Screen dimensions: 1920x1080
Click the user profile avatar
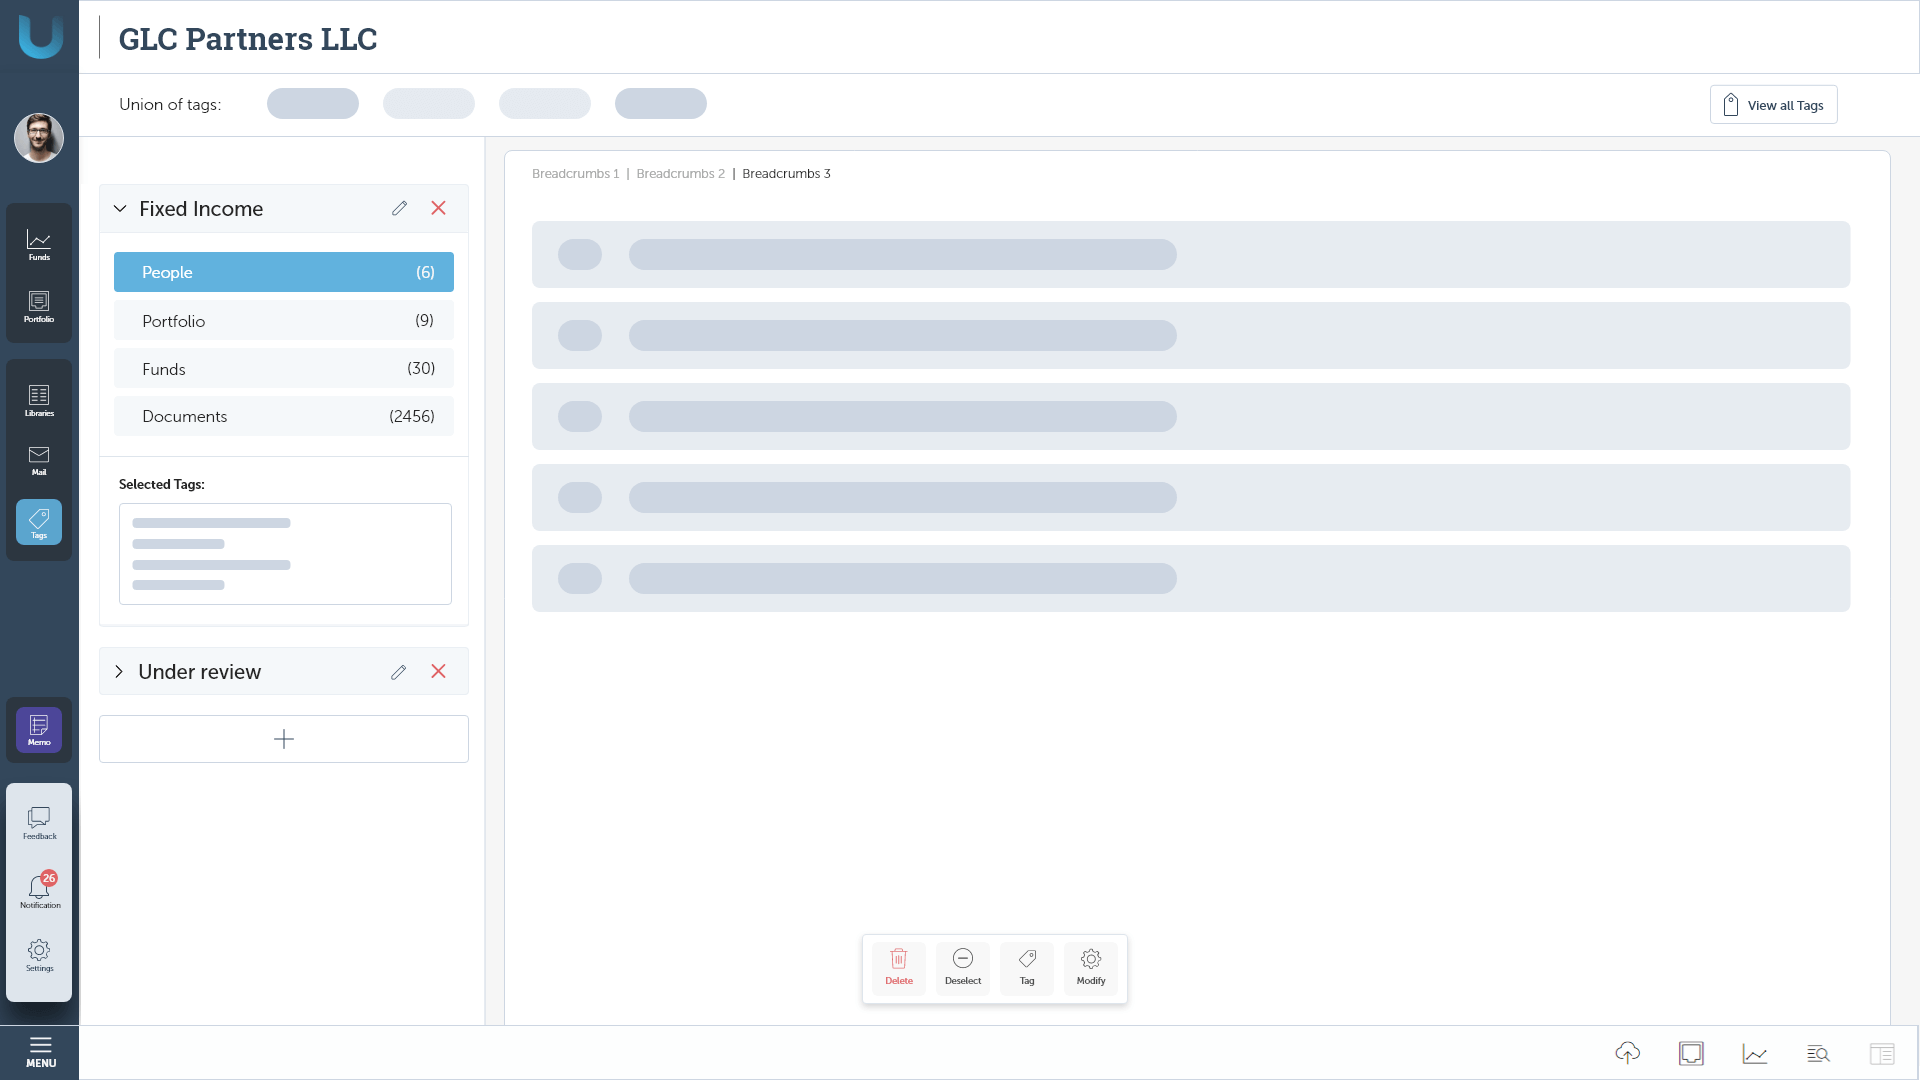coord(39,138)
